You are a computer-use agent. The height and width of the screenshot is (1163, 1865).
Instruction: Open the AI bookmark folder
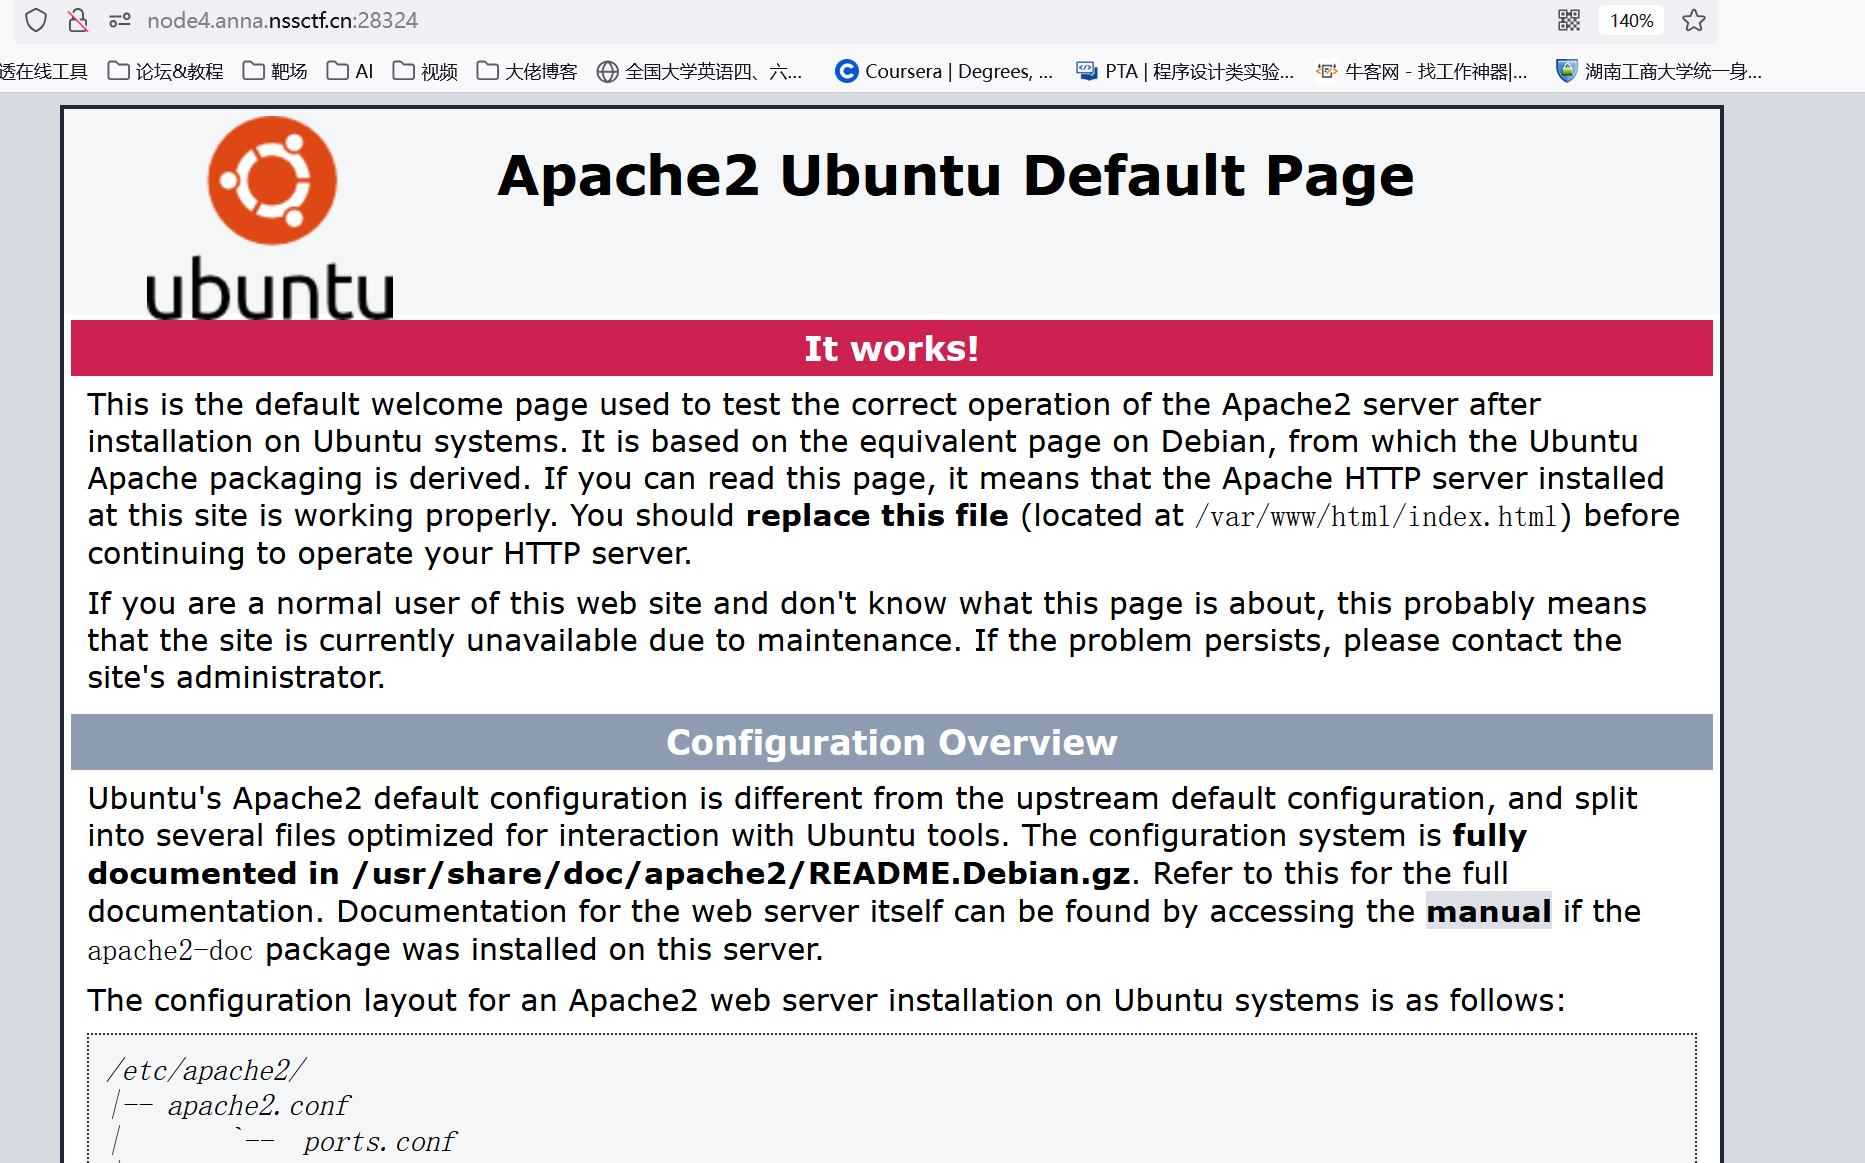point(350,71)
